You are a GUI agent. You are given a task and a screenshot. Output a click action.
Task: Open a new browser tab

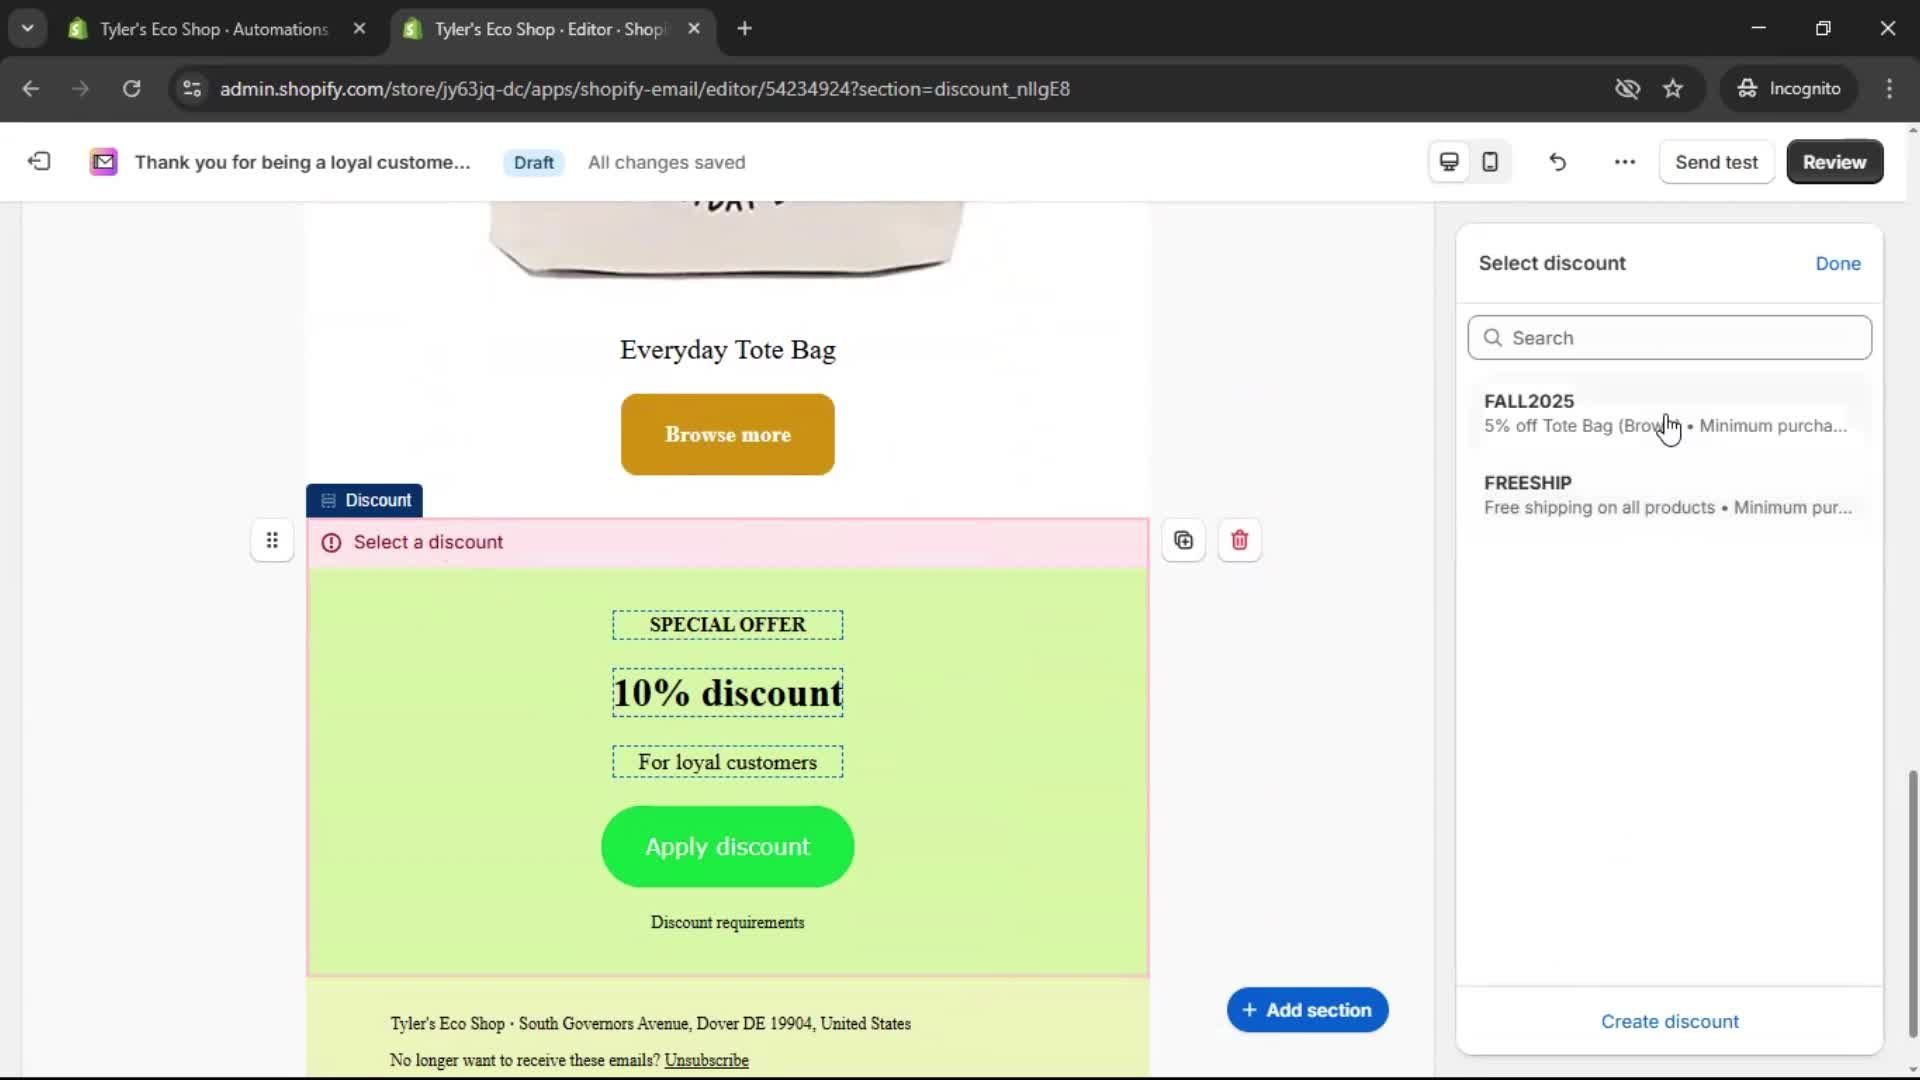(x=745, y=28)
